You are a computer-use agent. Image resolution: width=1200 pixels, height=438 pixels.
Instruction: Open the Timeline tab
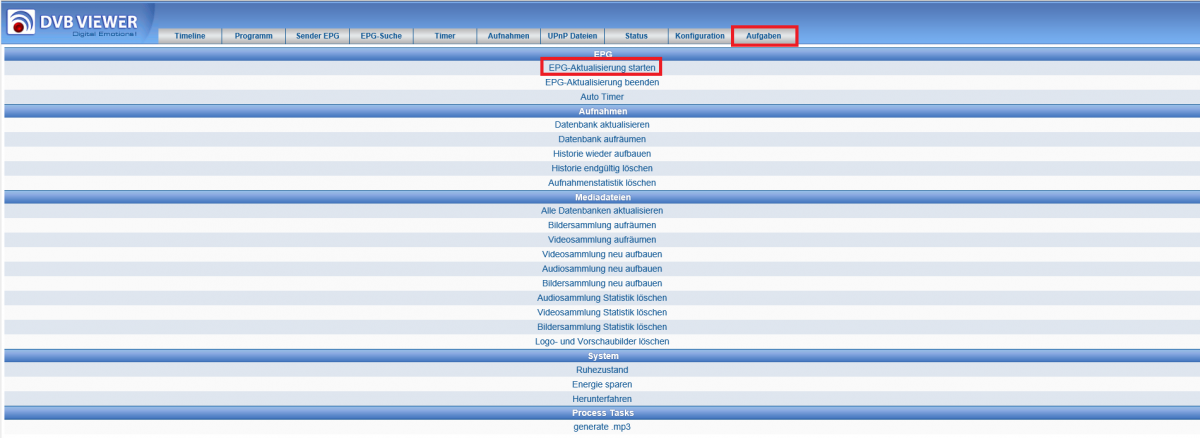click(190, 36)
